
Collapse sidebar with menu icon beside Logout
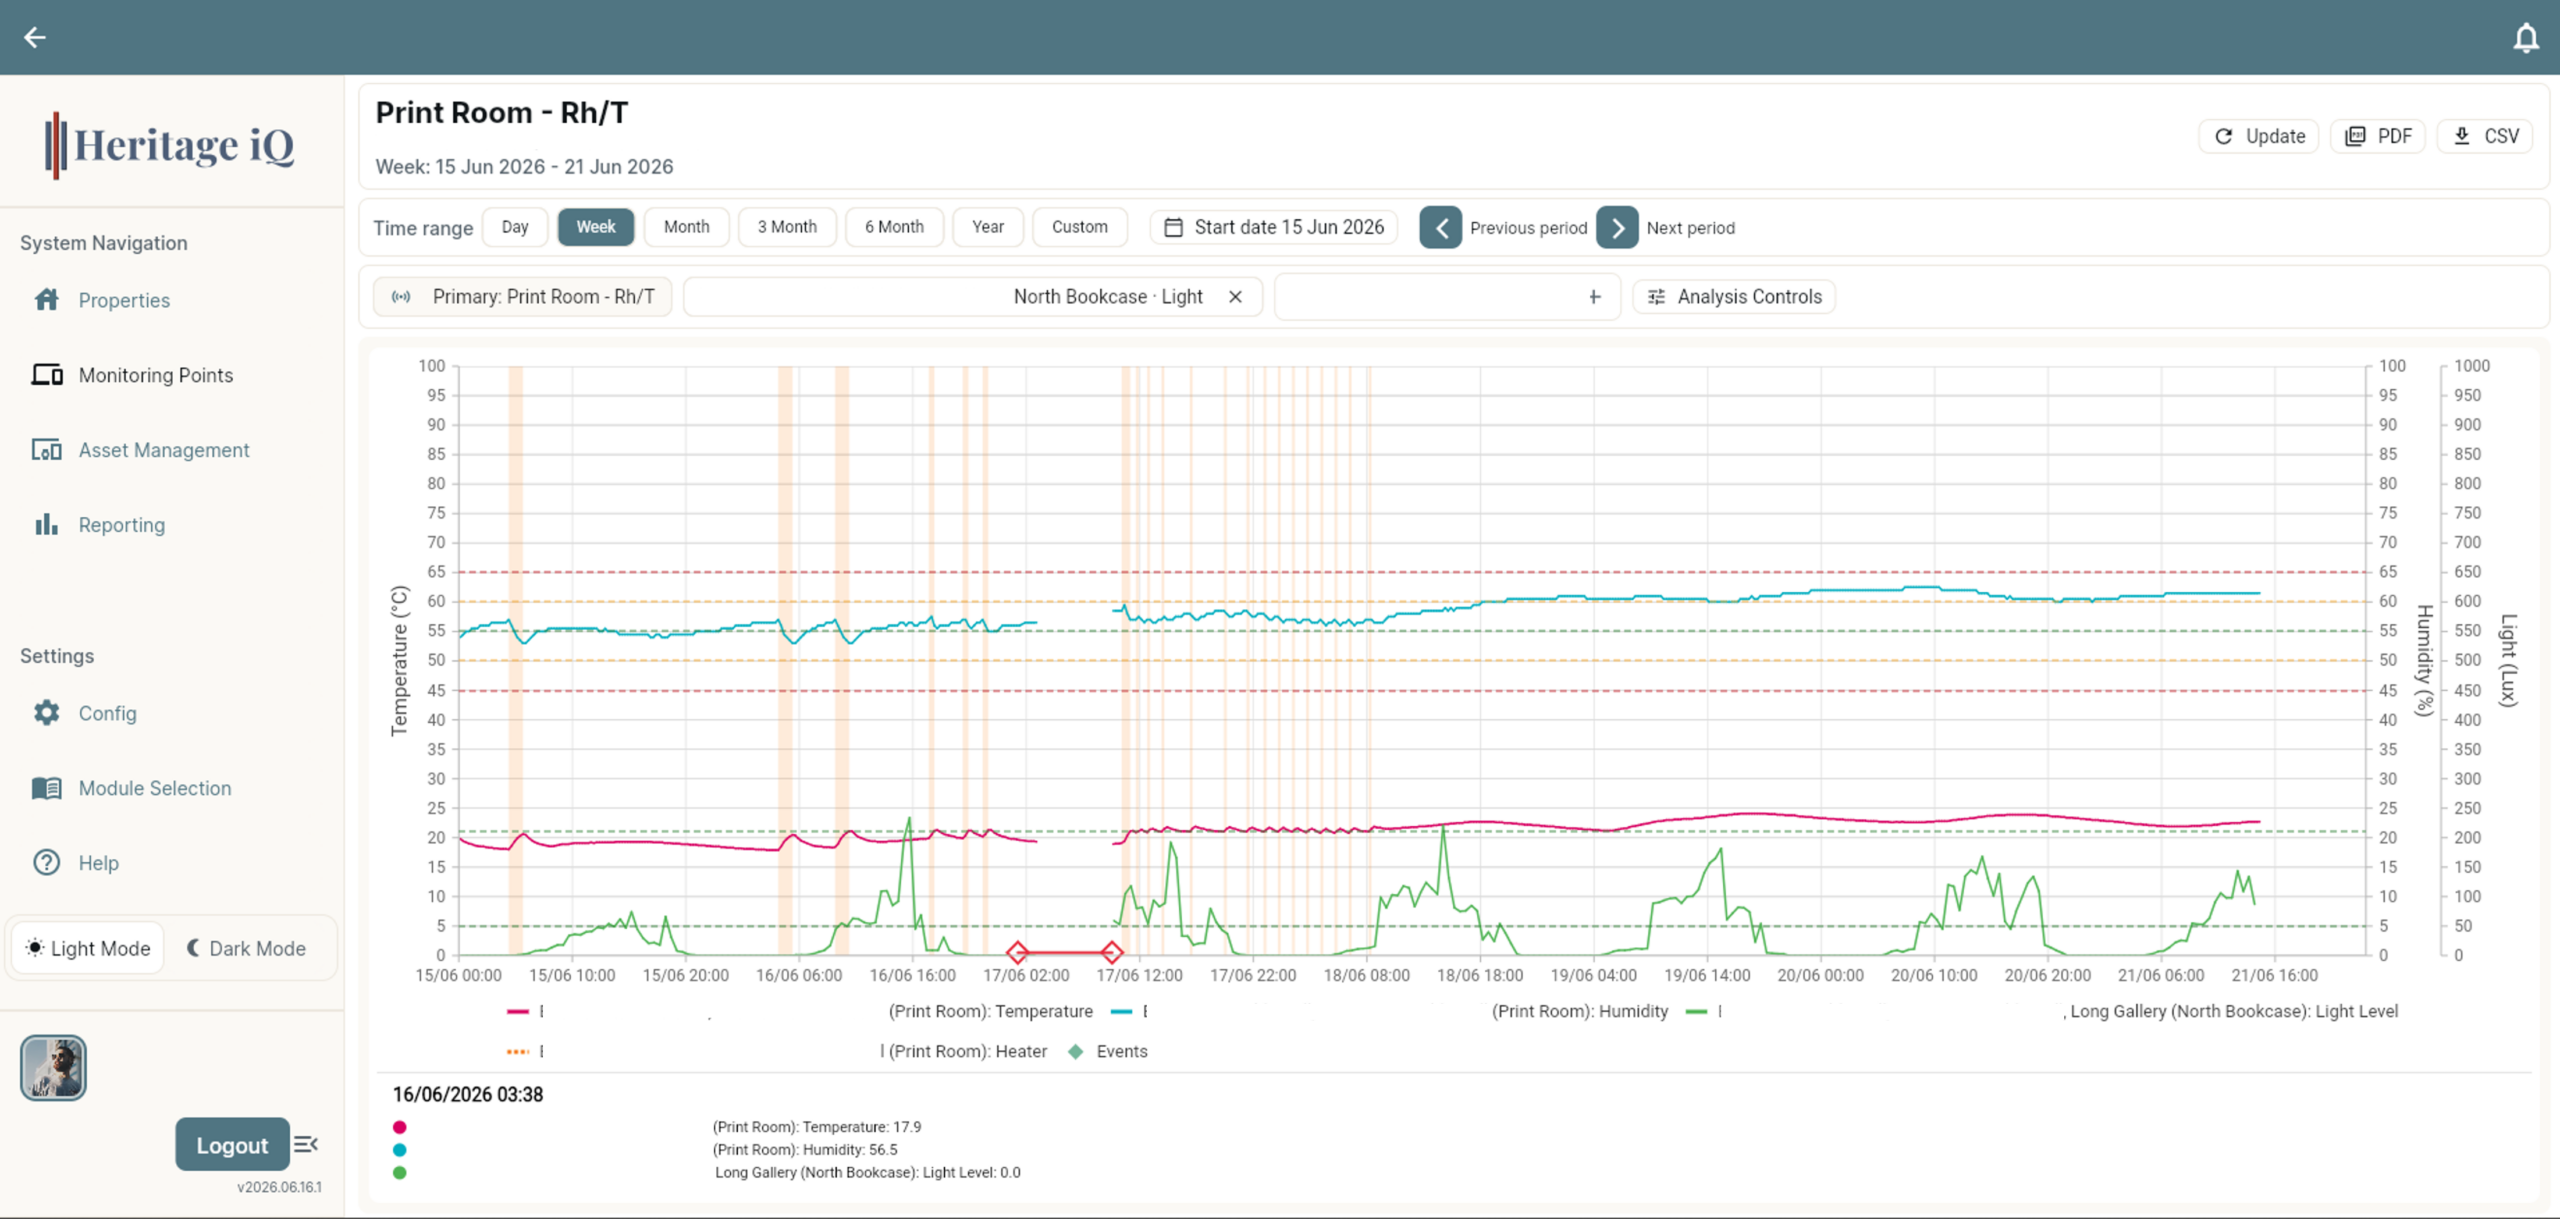[x=306, y=1144]
